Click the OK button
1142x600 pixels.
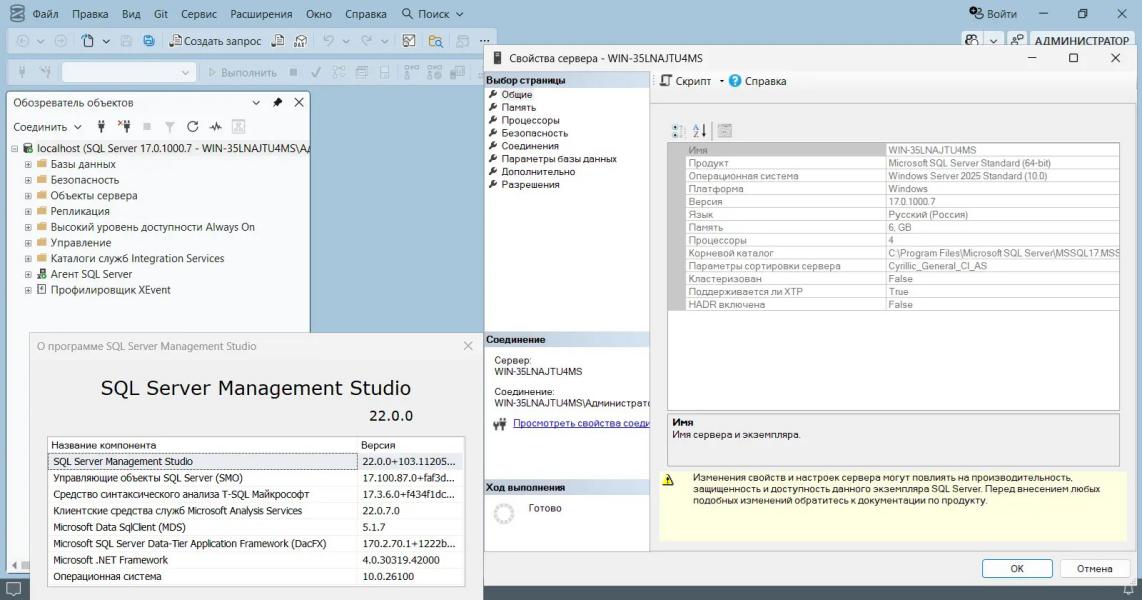(x=1016, y=568)
